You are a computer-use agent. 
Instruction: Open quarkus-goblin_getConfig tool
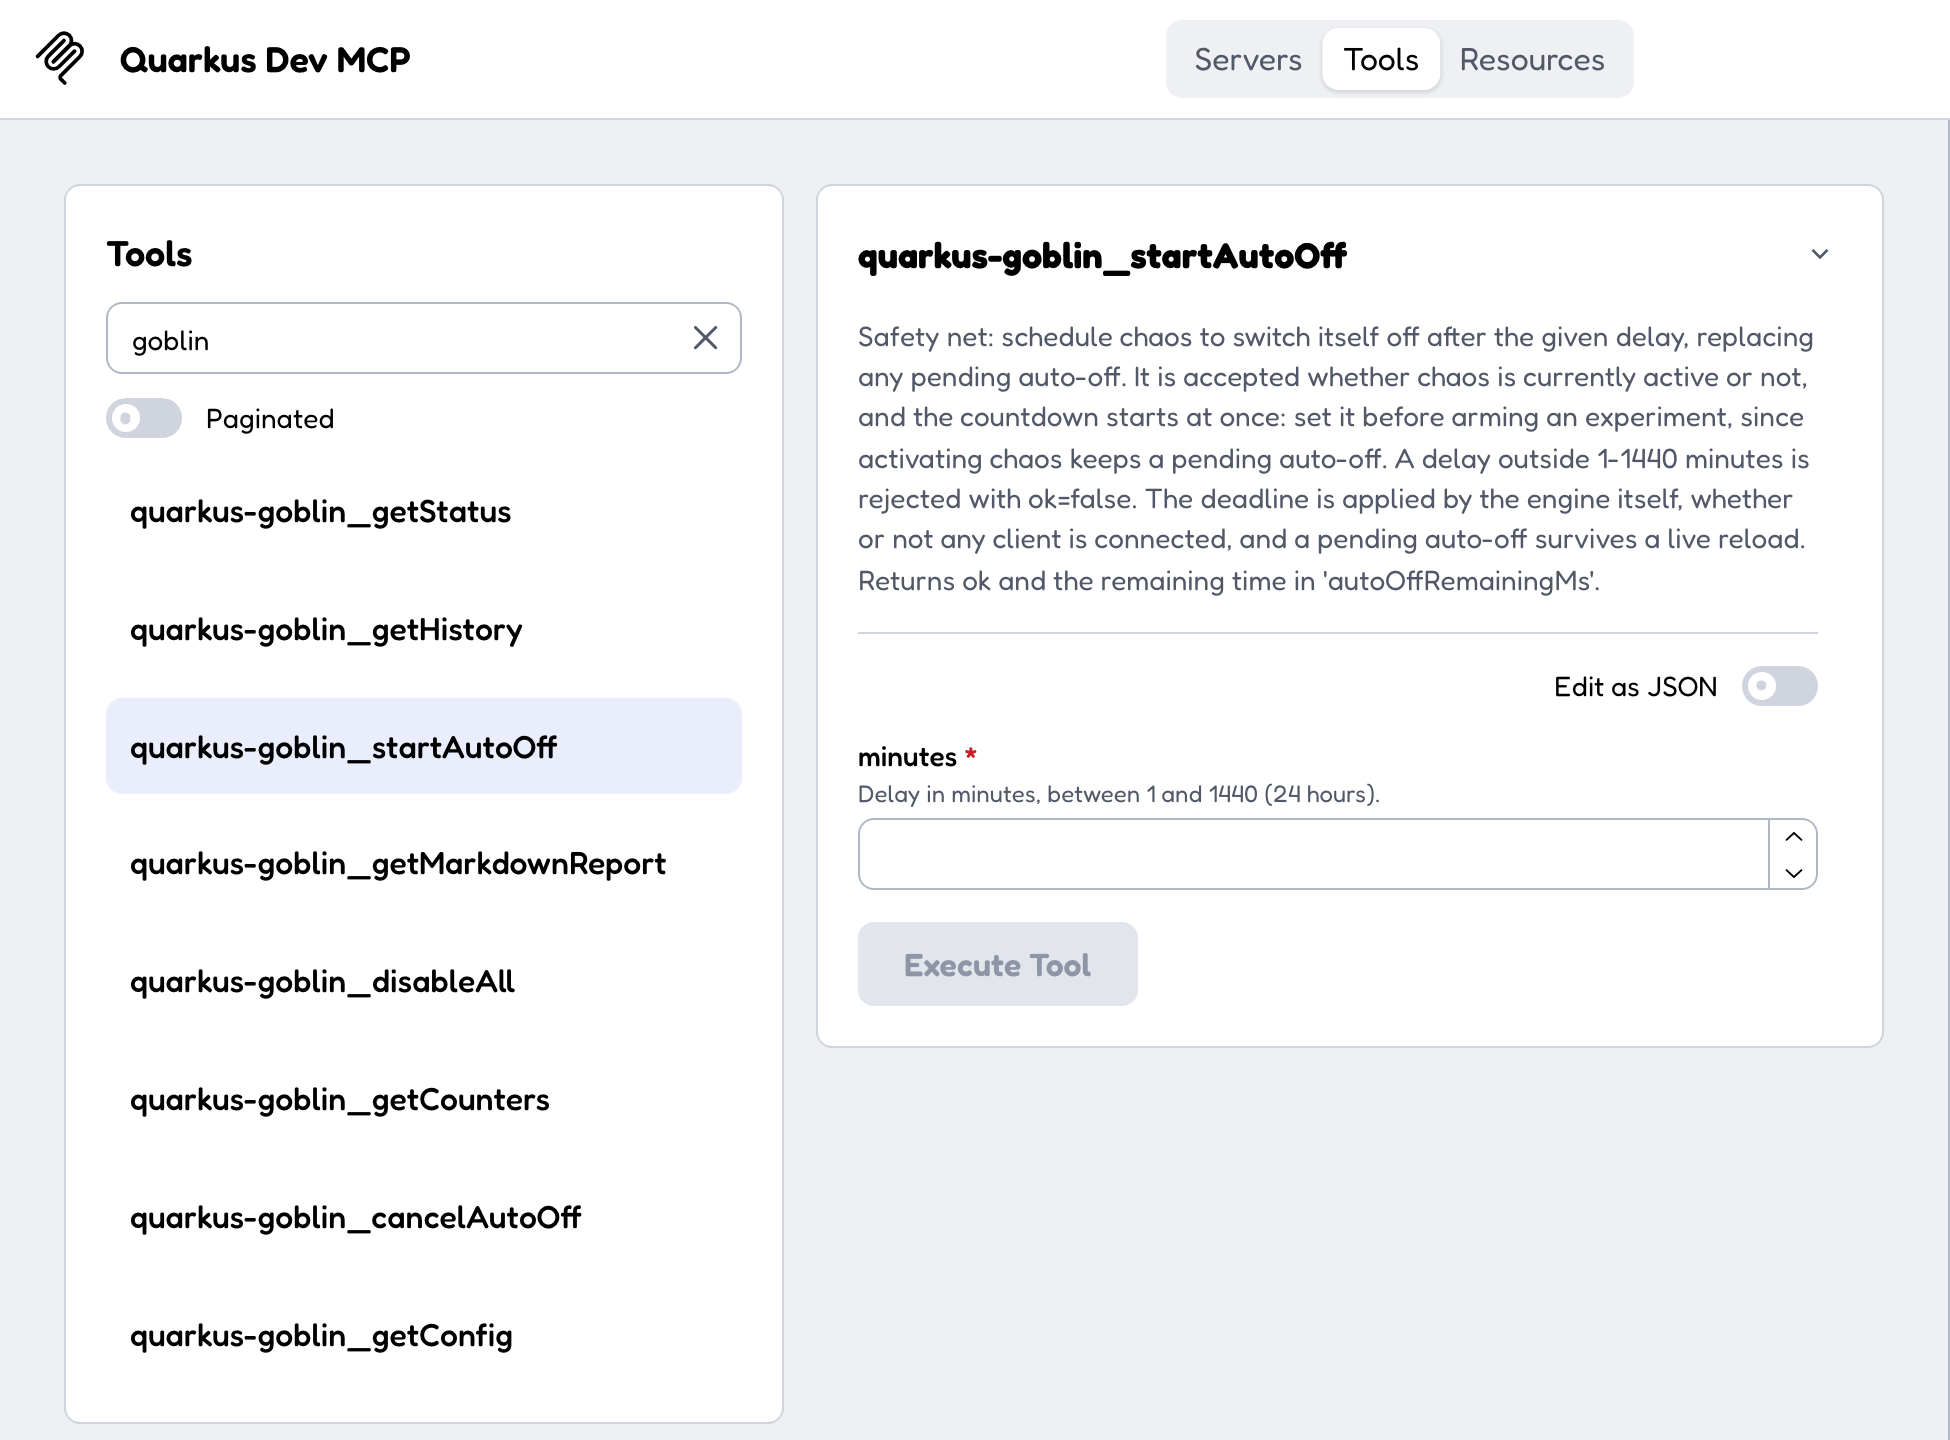click(423, 1336)
